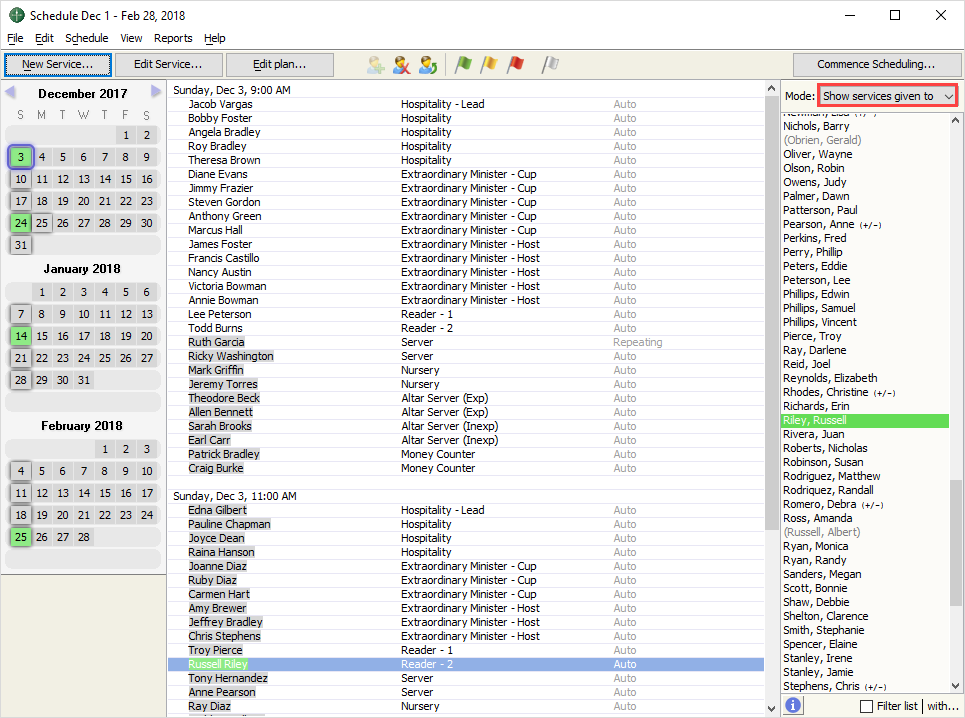
Task: Click the white flag toolbar icon
Action: point(550,65)
